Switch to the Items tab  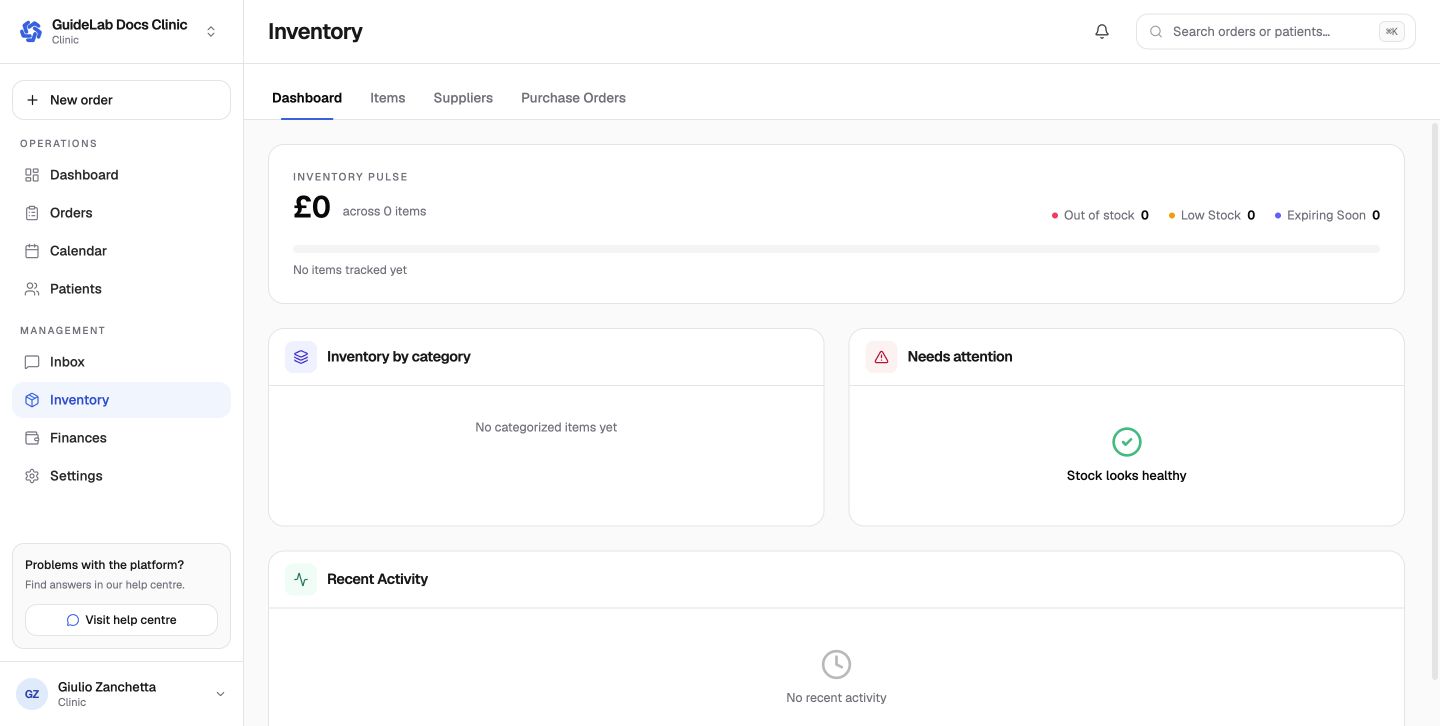tap(388, 98)
